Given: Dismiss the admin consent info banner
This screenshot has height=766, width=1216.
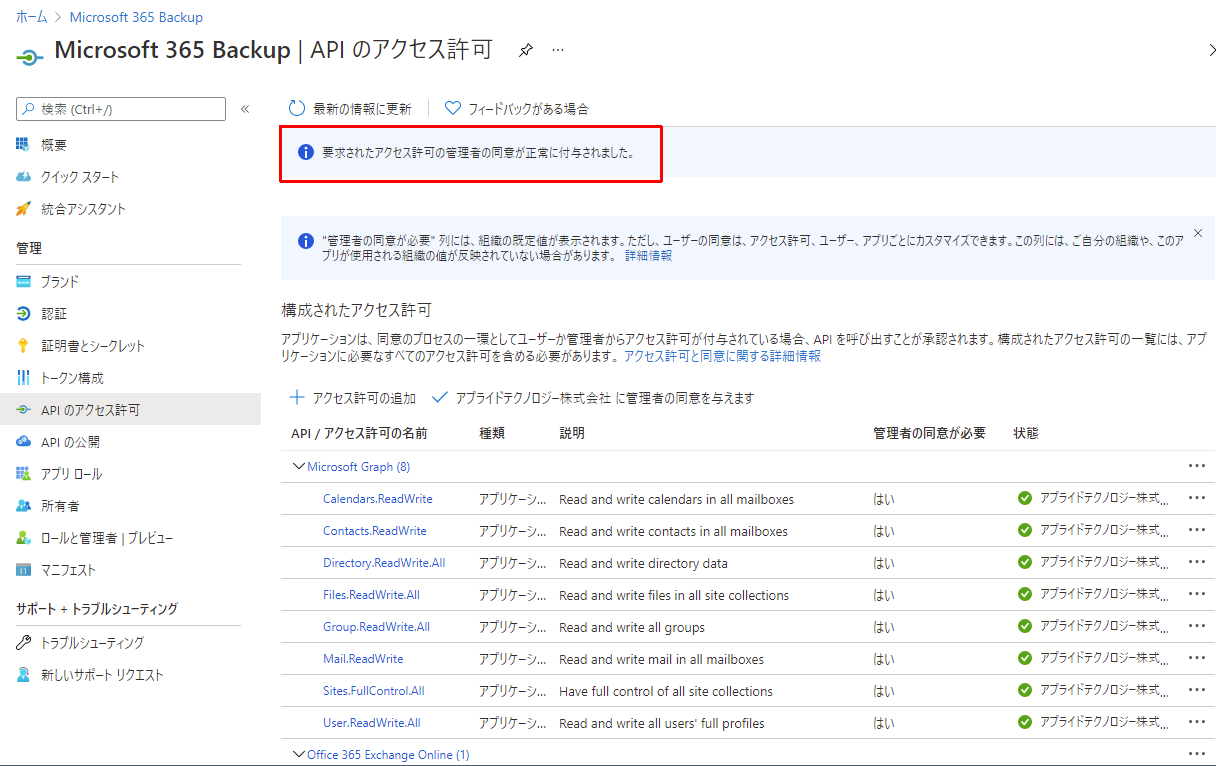Looking at the screenshot, I should pyautogui.click(x=1198, y=233).
